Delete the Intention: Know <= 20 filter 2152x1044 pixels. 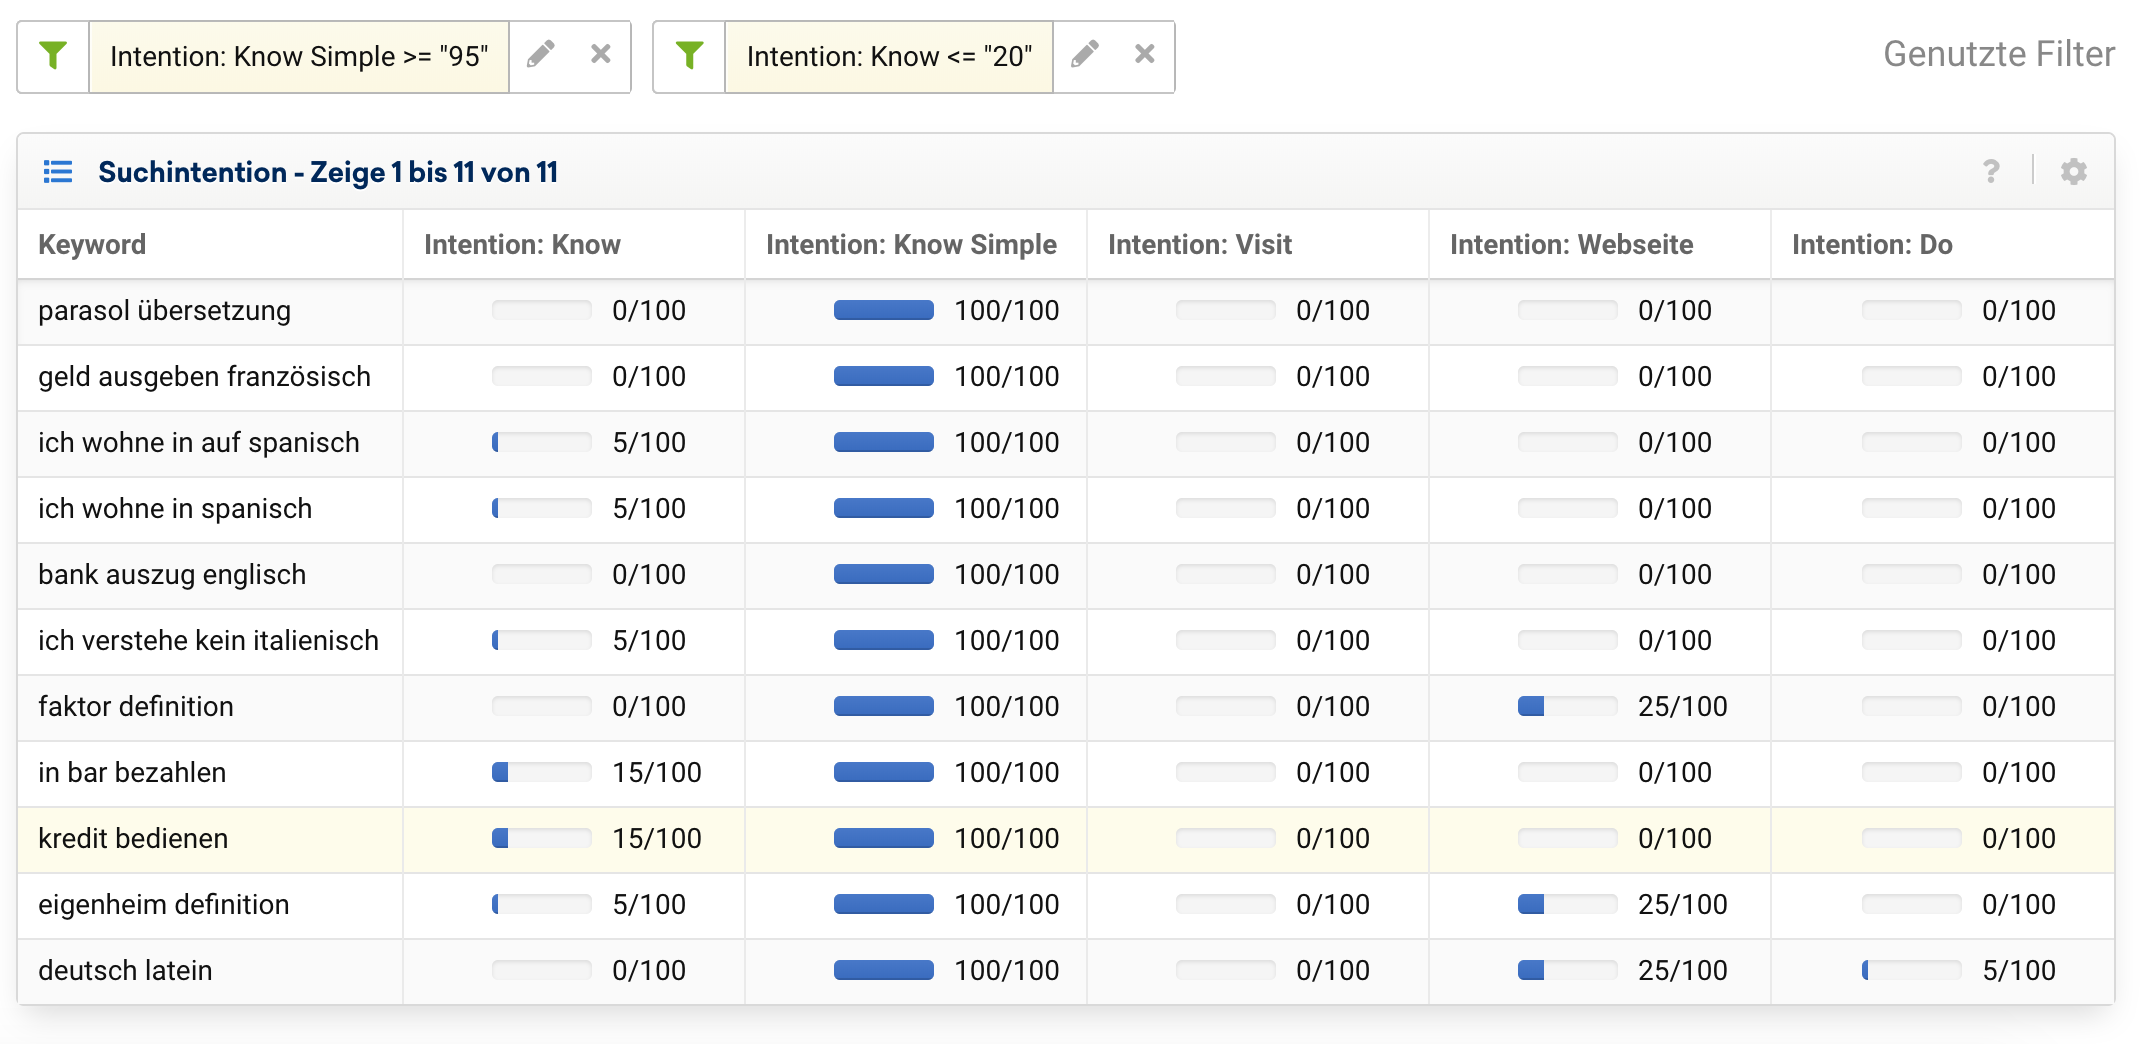point(1144,54)
